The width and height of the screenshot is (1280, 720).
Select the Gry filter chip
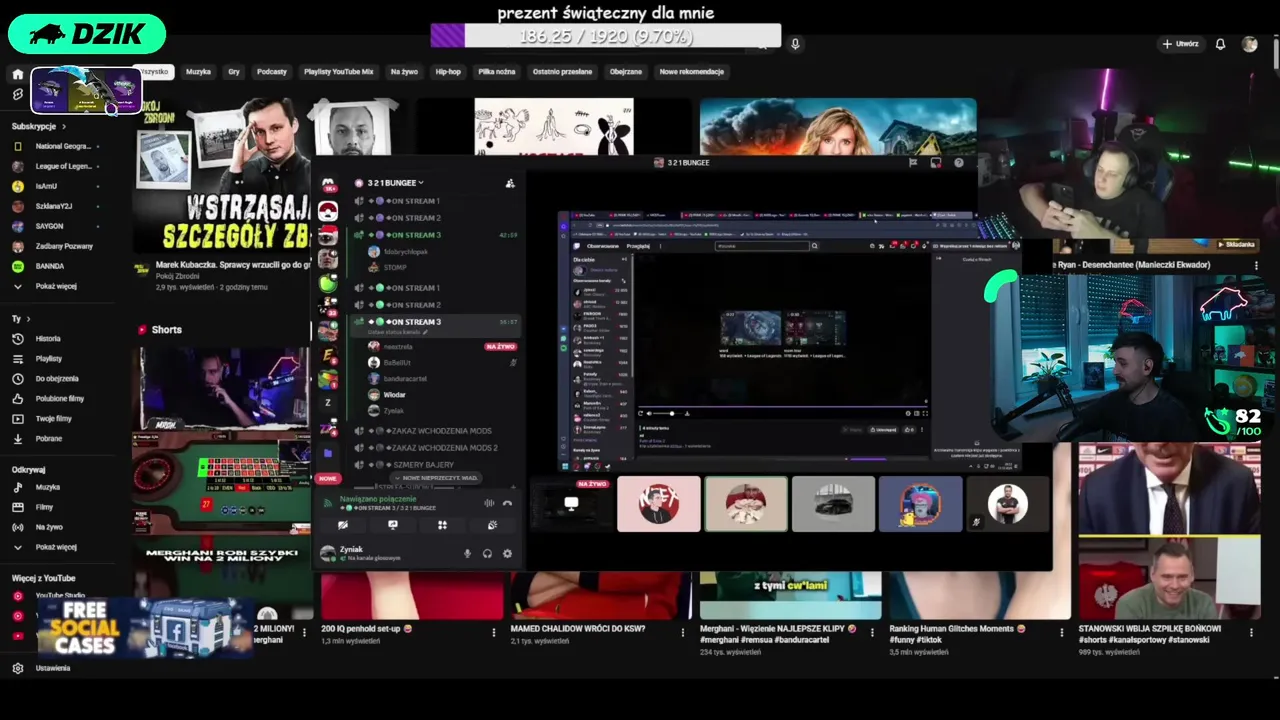(x=234, y=72)
